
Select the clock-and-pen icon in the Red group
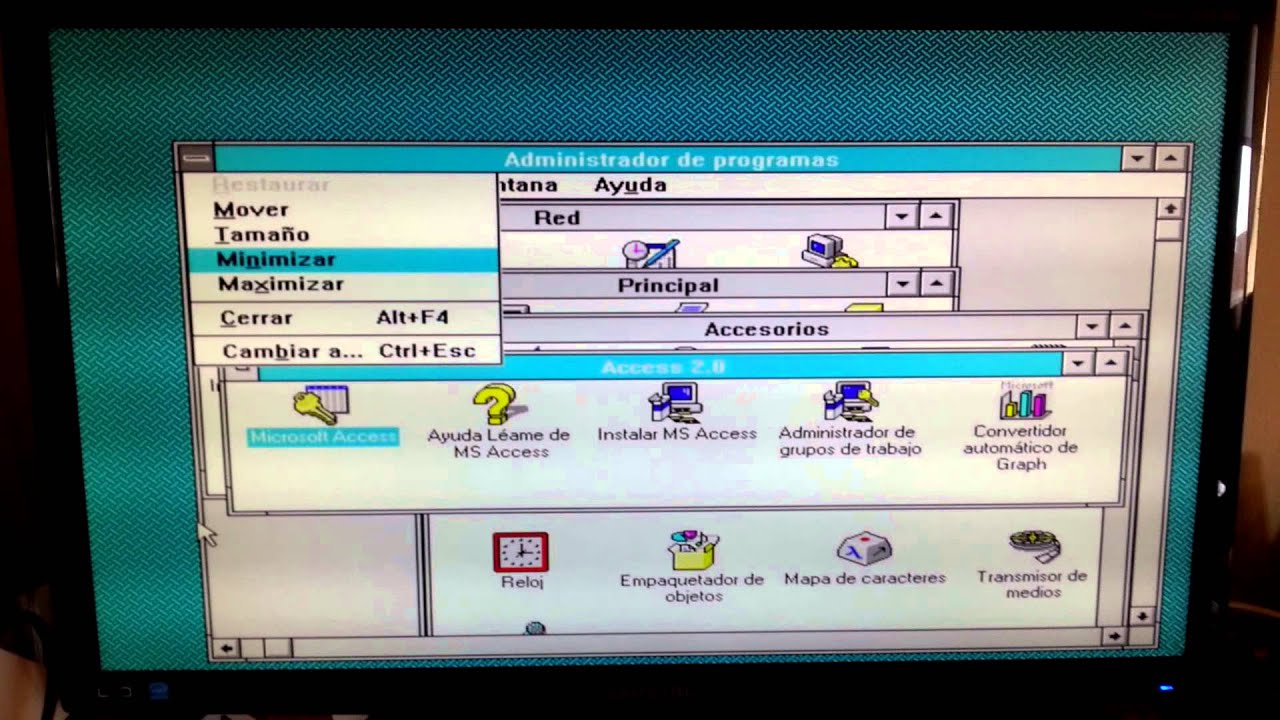coord(651,253)
